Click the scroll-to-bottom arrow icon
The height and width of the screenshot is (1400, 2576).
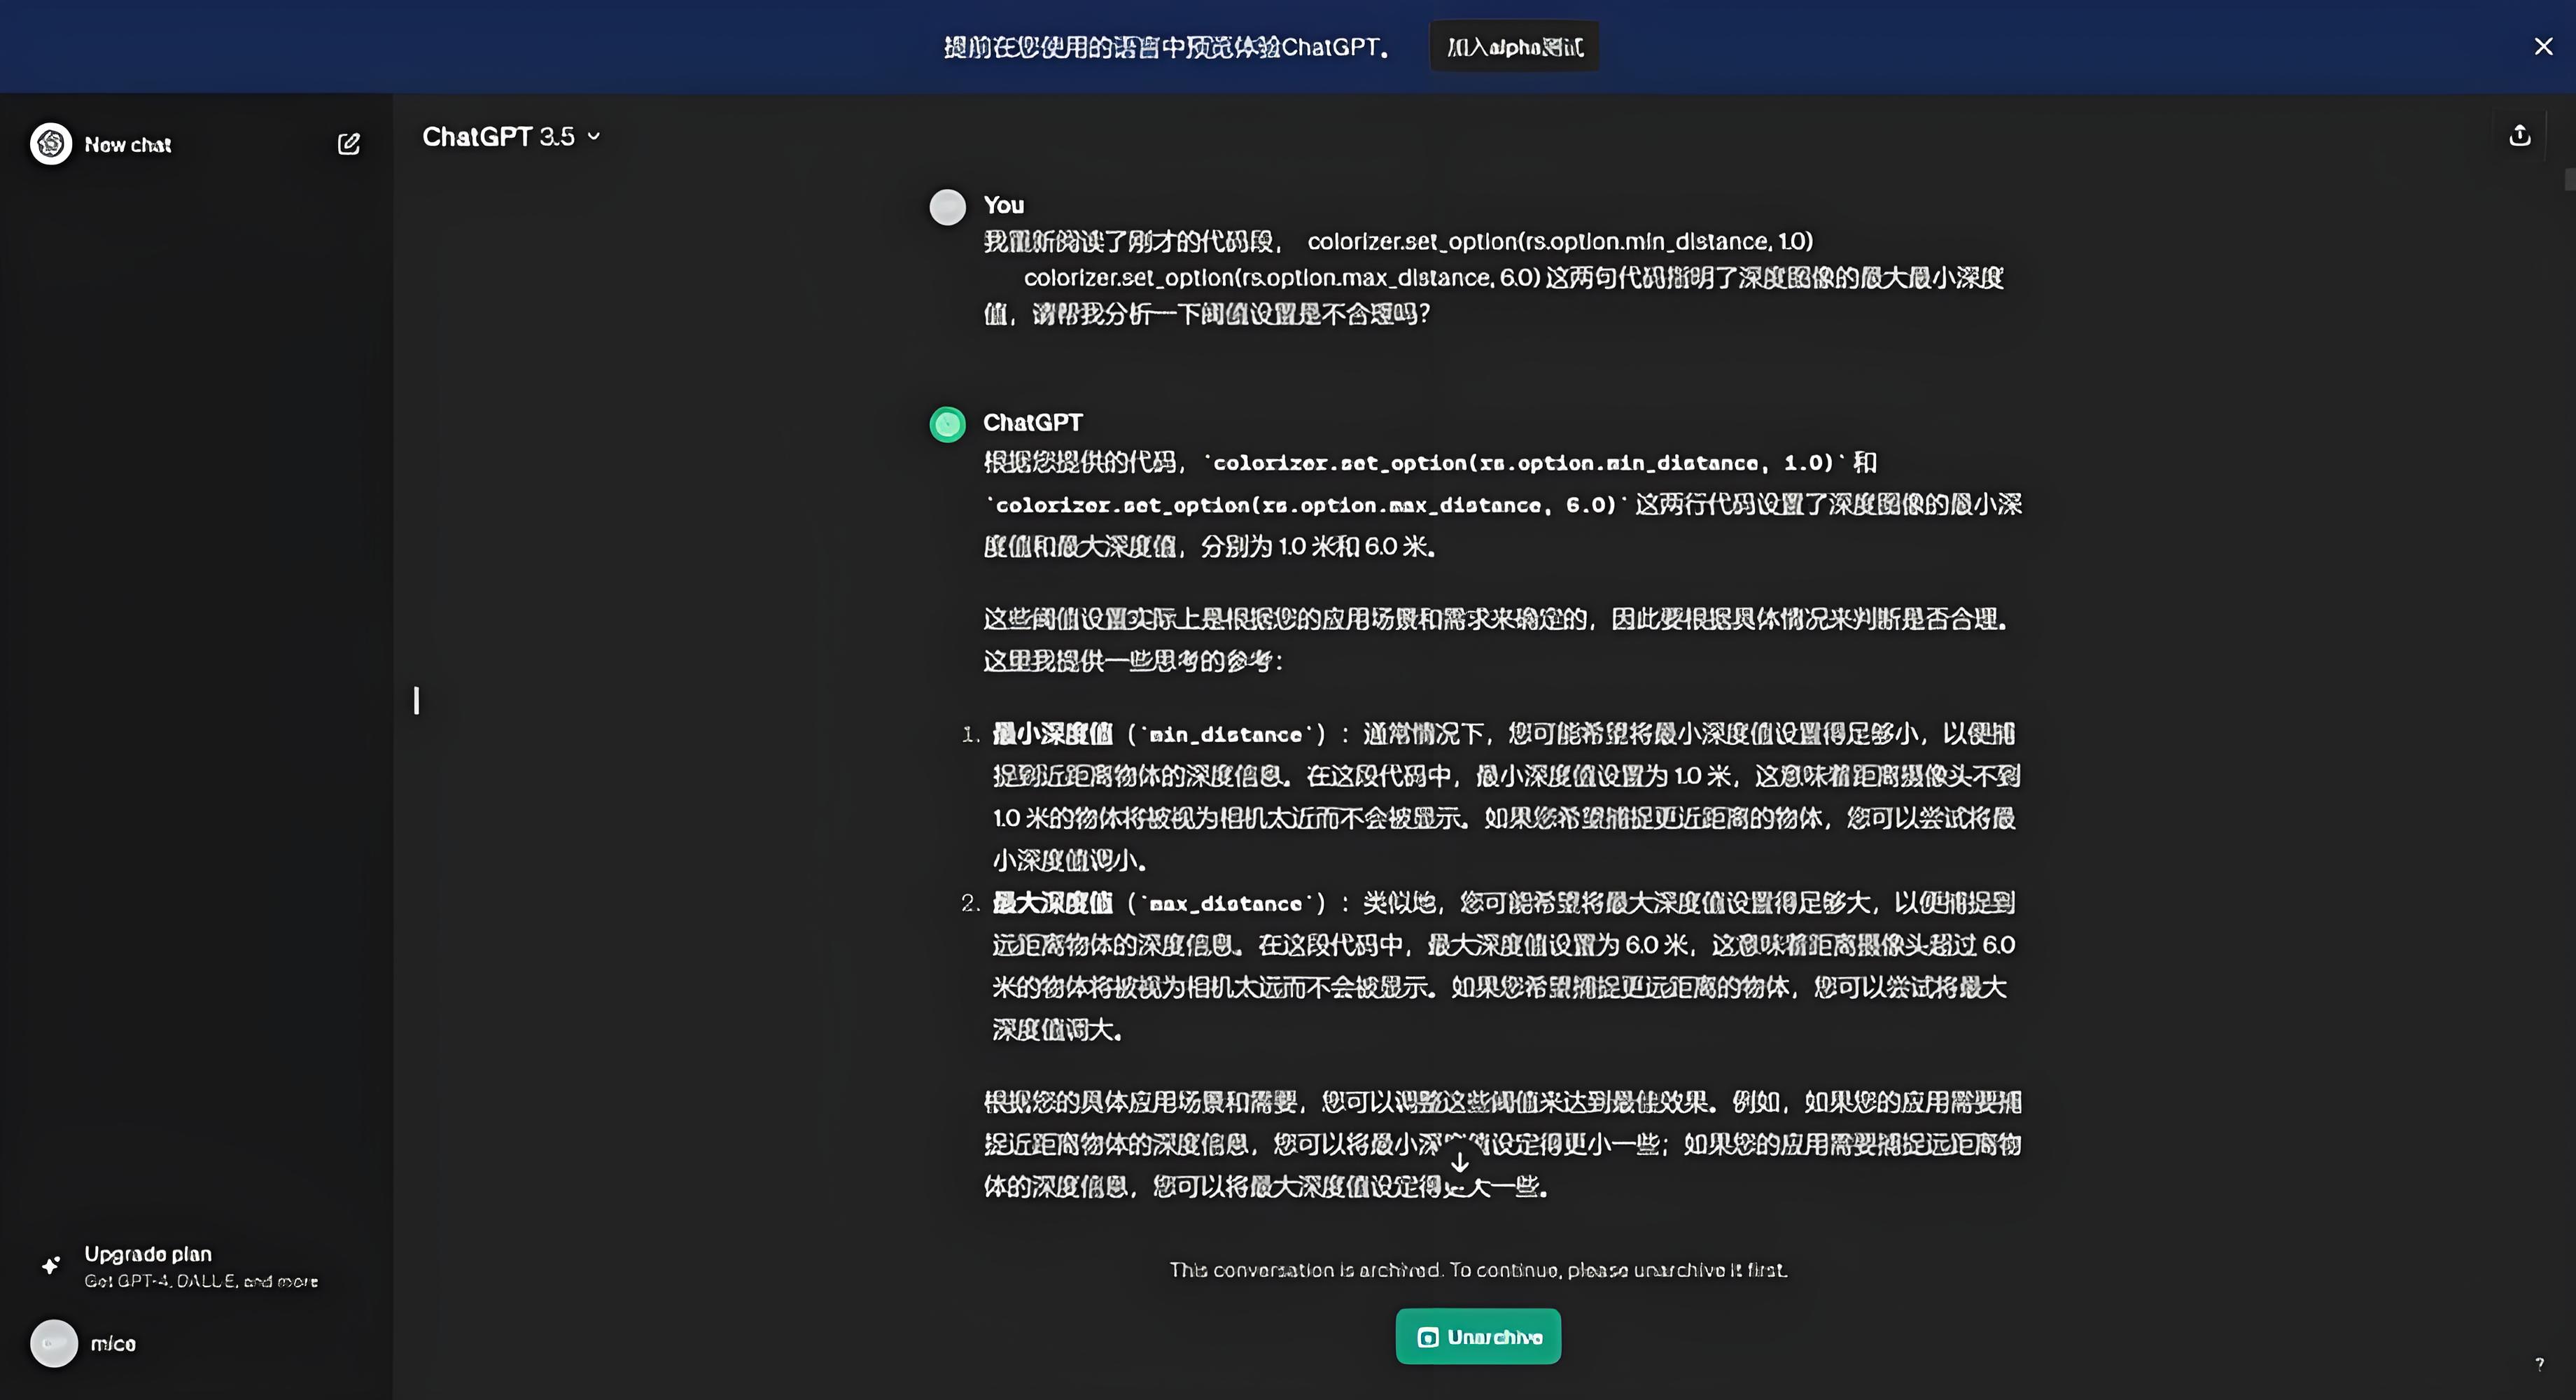pos(1459,1162)
